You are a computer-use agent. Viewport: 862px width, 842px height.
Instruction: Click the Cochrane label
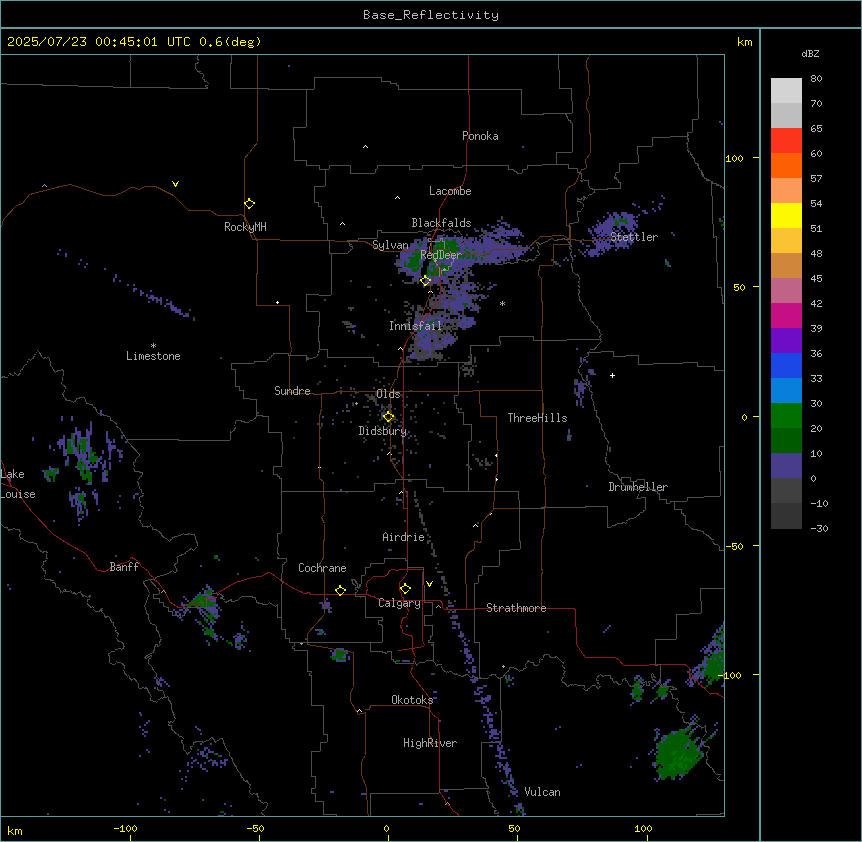coord(322,568)
